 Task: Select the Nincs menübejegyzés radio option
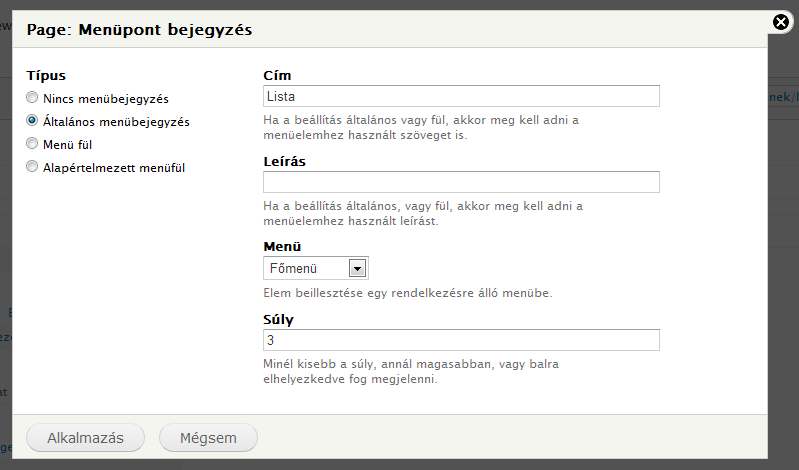(x=32, y=97)
